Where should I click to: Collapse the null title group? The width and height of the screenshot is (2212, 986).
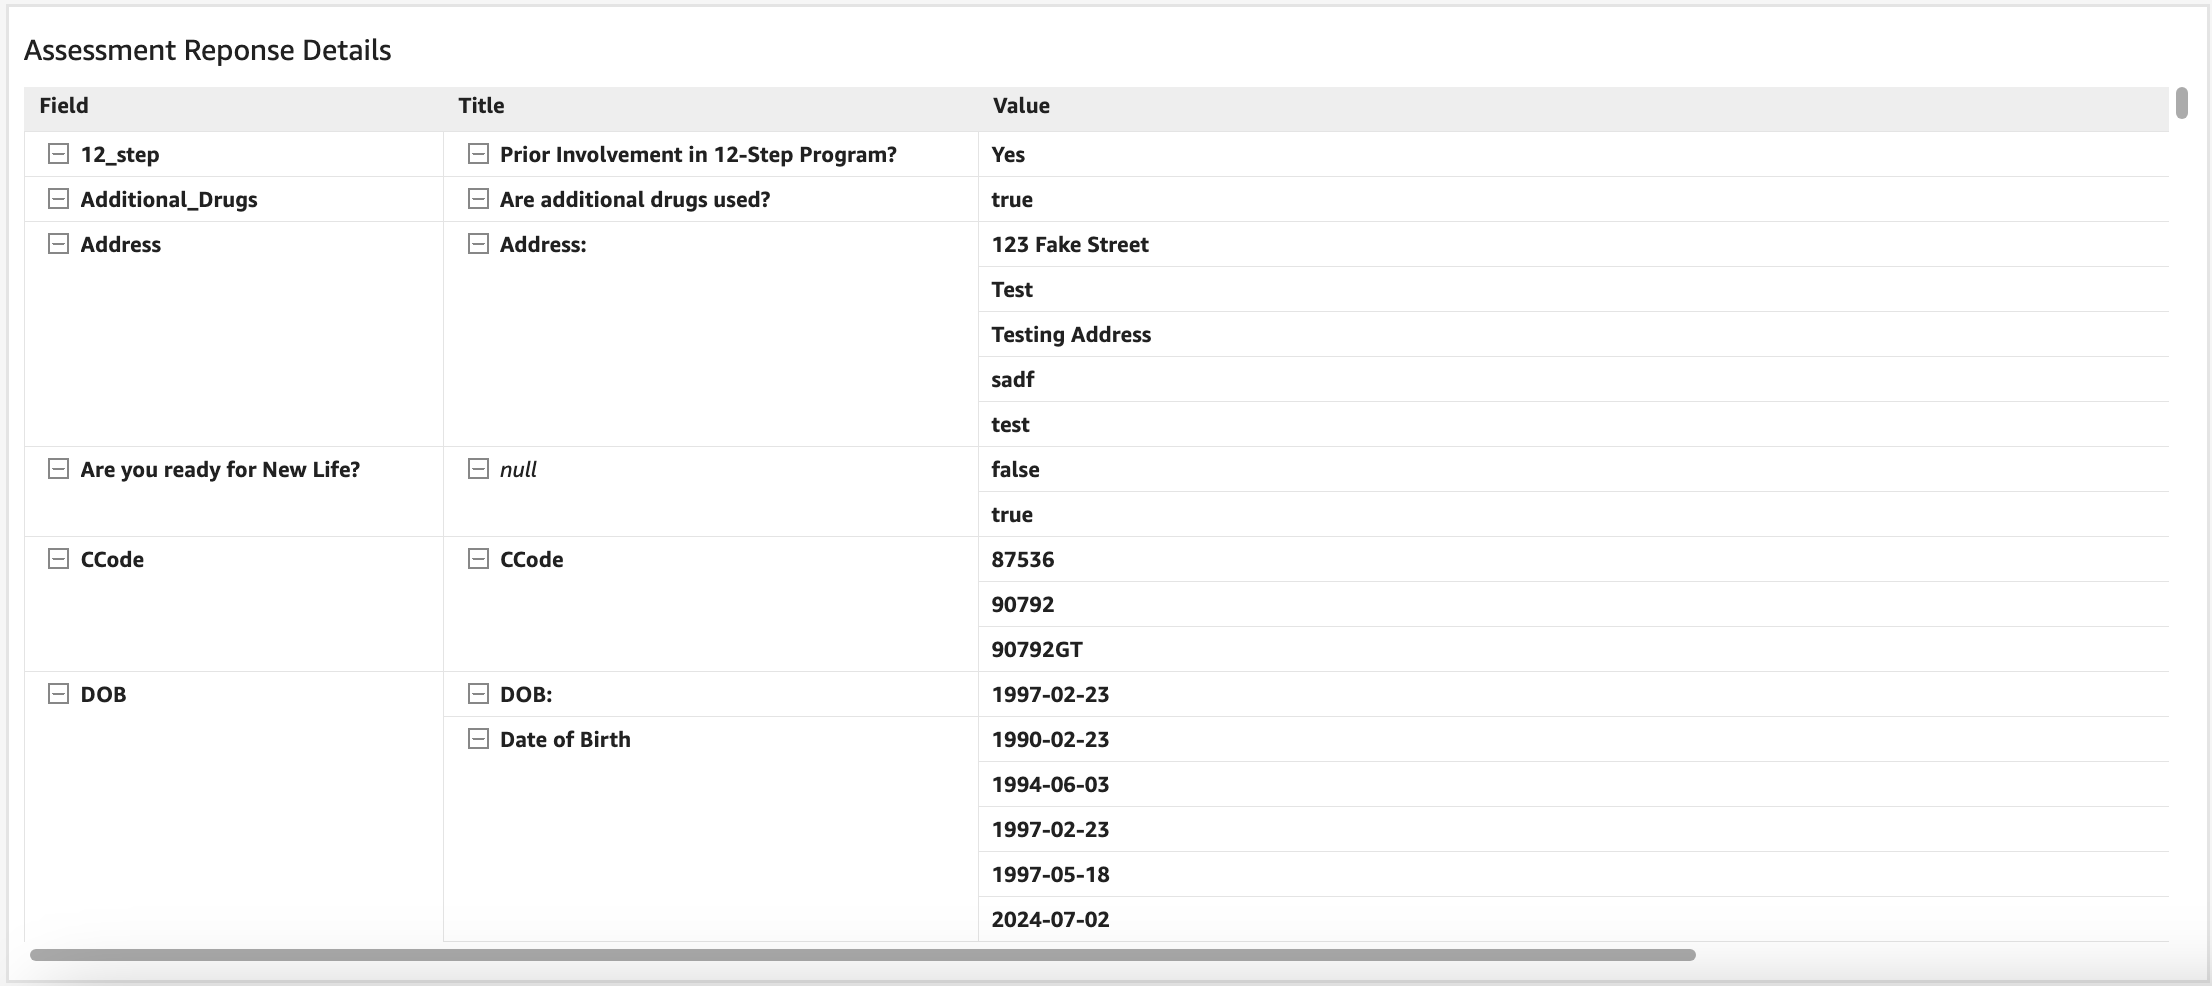[479, 469]
